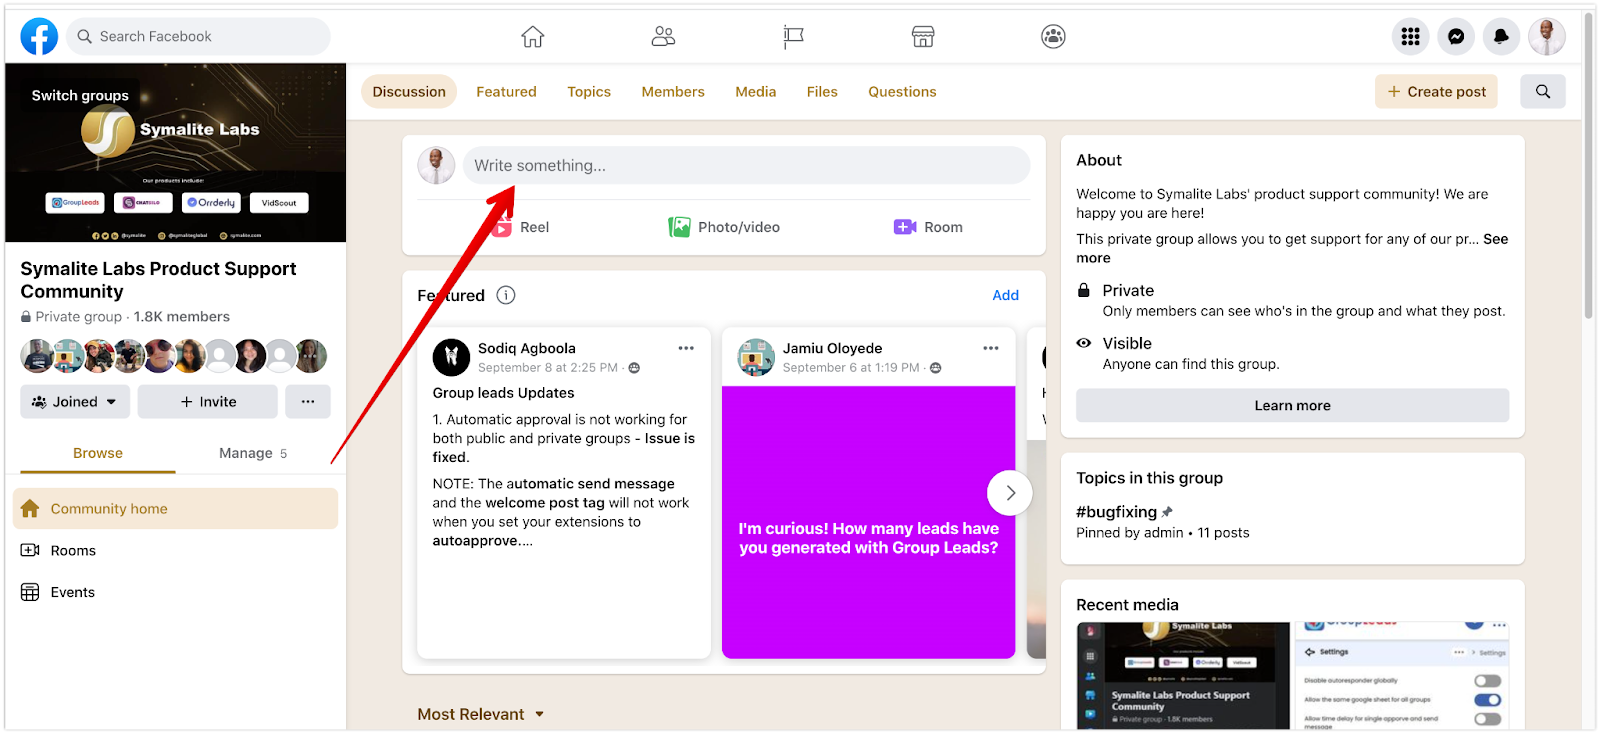Go to the Home feed icon
The image size is (1600, 734).
[533, 37]
